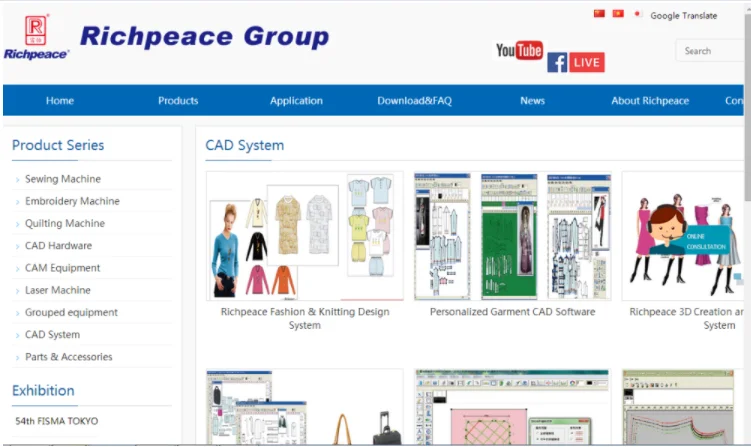This screenshot has width=751, height=447.
Task: Click the chevron beside Grouped equipment
Action: pyautogui.click(x=17, y=313)
